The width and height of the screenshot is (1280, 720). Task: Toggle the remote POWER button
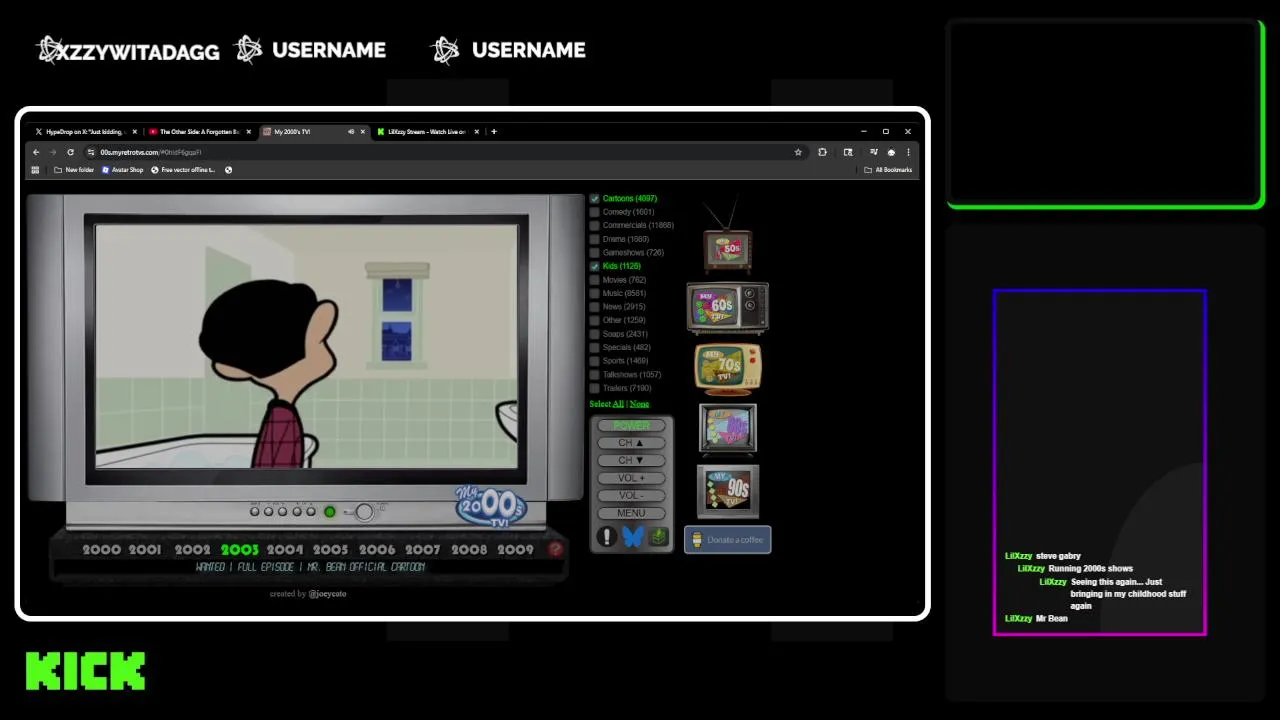(x=631, y=426)
